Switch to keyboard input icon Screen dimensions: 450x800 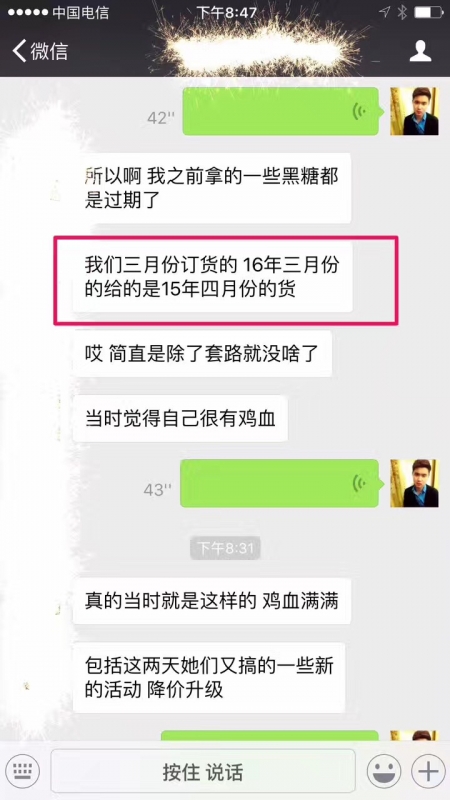(x=24, y=771)
